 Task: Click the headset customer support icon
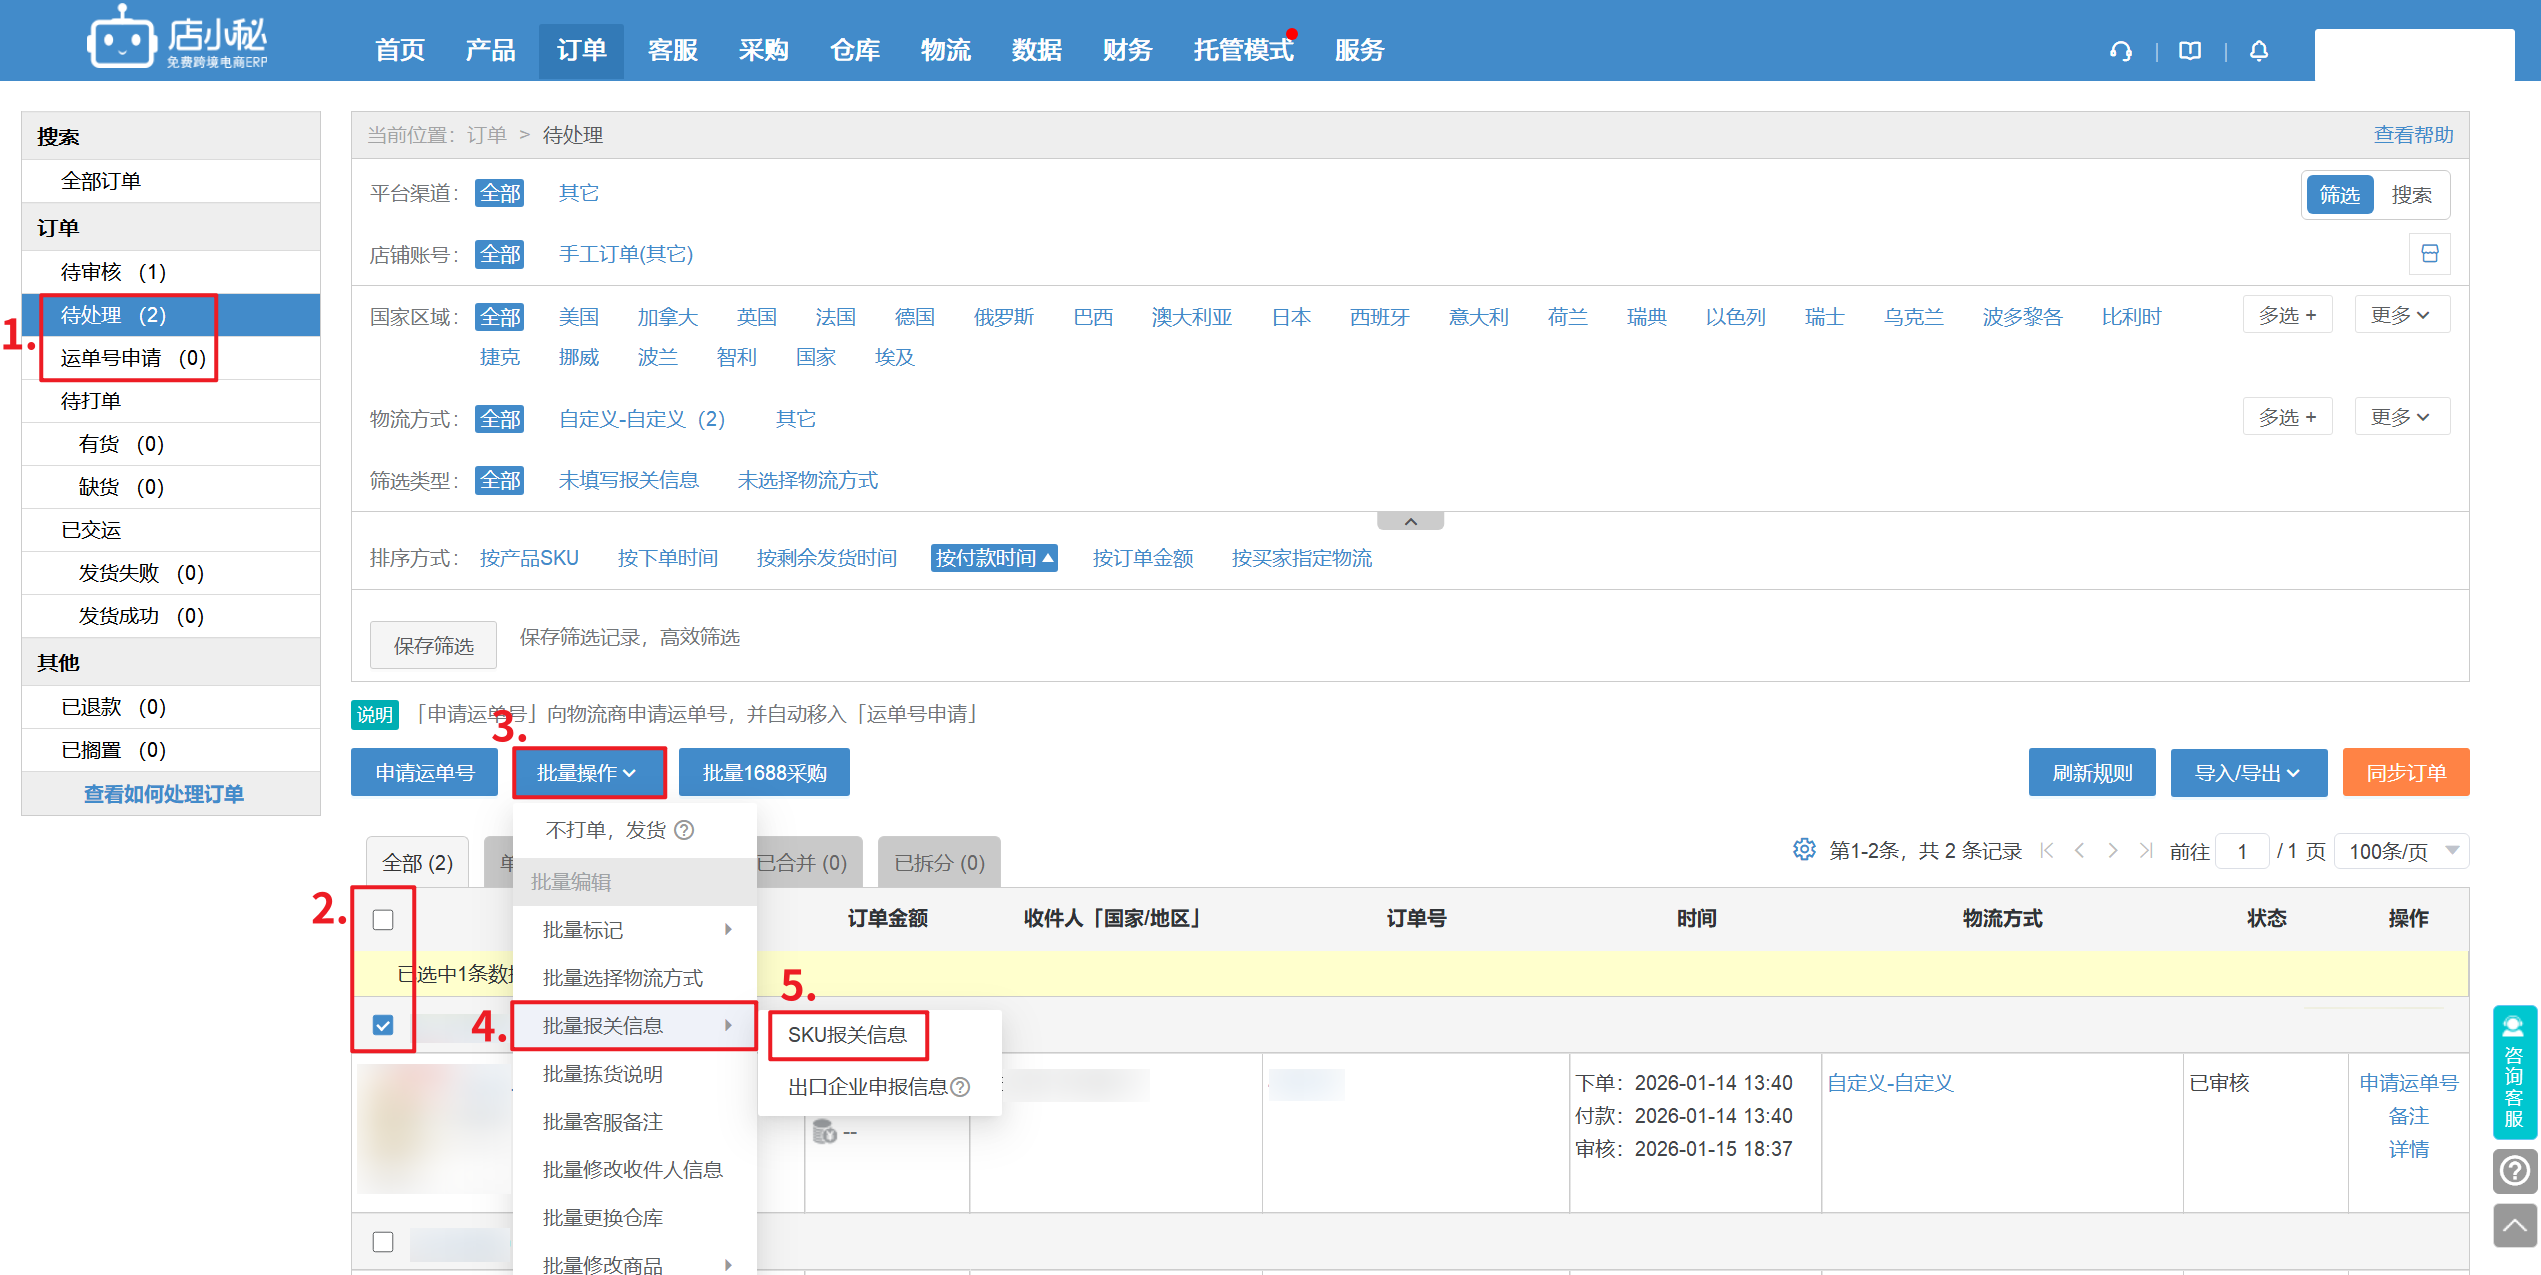(x=2120, y=50)
